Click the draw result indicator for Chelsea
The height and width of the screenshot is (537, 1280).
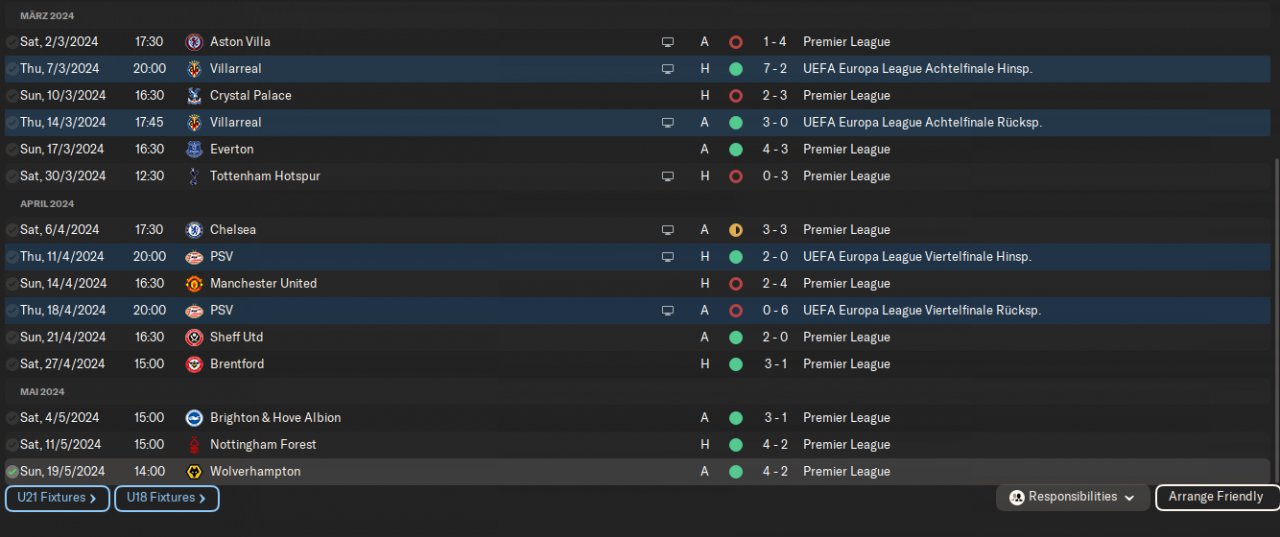point(736,230)
